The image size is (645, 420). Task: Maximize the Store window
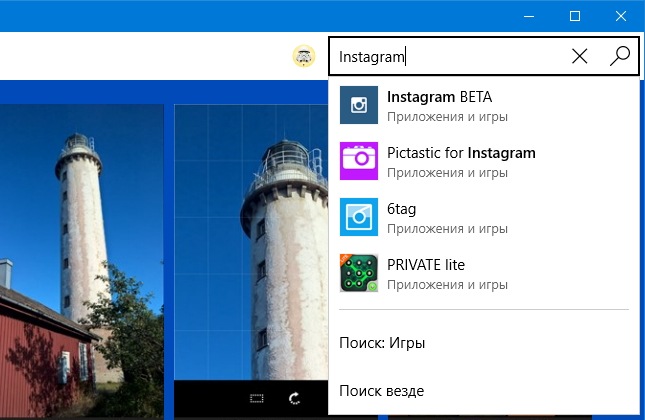(x=575, y=16)
